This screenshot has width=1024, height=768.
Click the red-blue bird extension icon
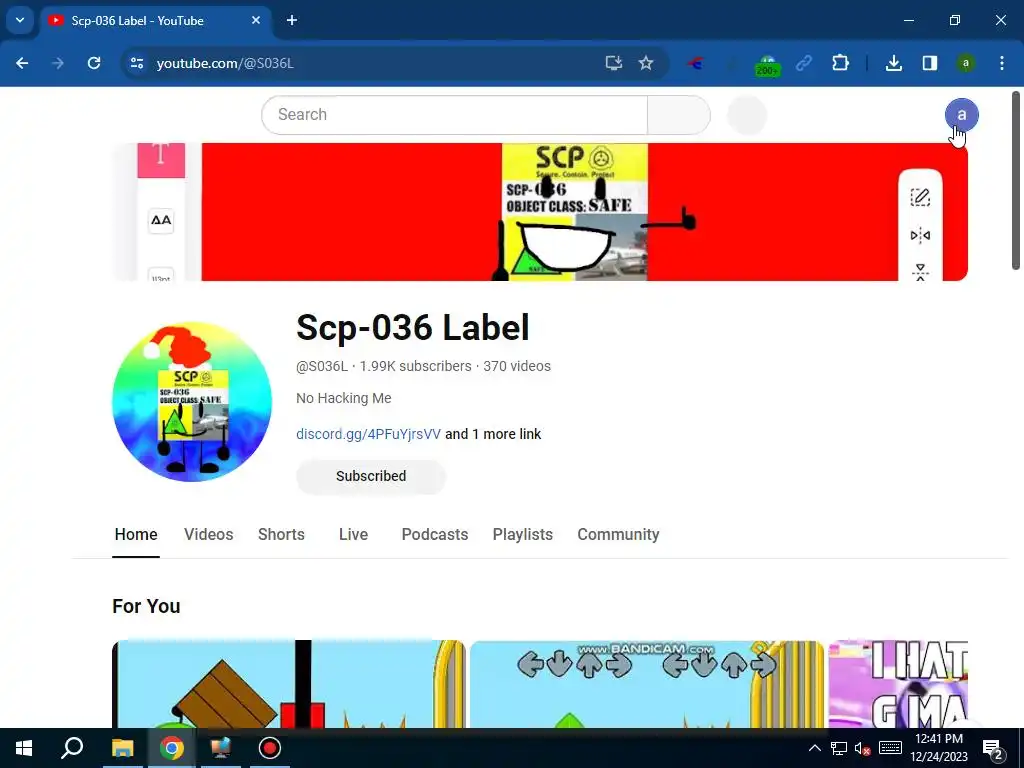[696, 63]
